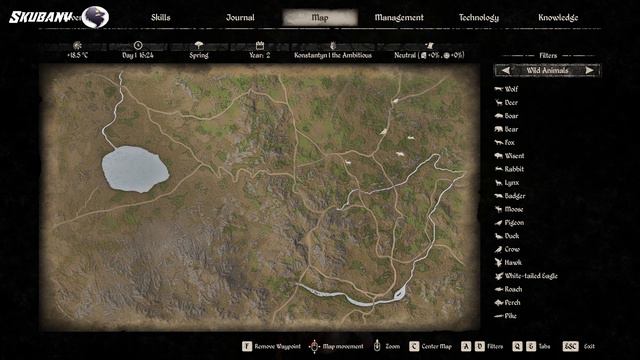Image resolution: width=640 pixels, height=360 pixels.
Task: Click the calendar icon above Year 2
Action: pos(260,45)
